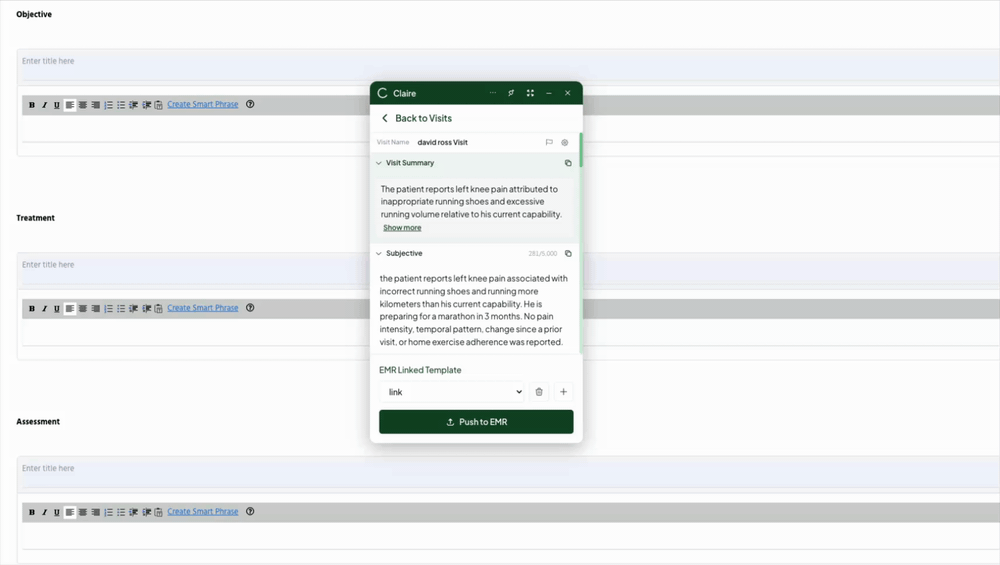Image resolution: width=1000 pixels, height=565 pixels.
Task: Align text left in Objective toolbar
Action: coord(70,105)
